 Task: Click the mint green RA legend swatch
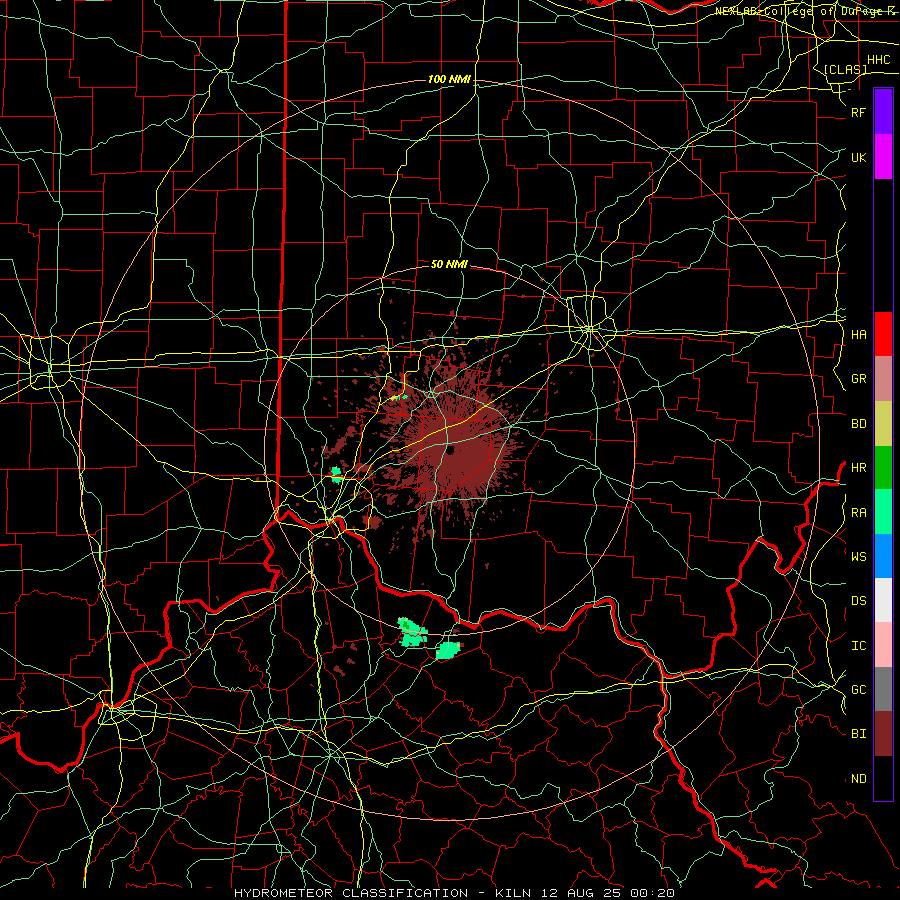[883, 512]
